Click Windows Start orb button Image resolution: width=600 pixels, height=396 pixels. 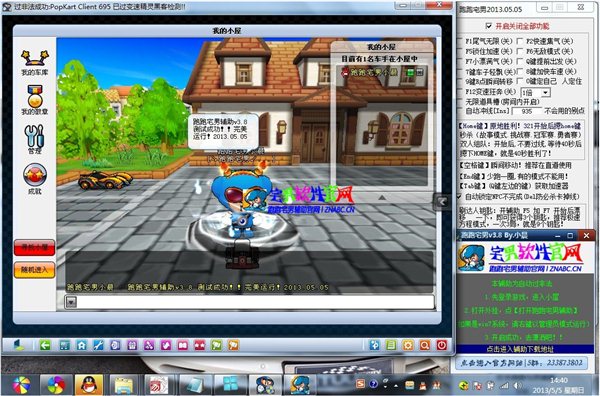coord(21,385)
